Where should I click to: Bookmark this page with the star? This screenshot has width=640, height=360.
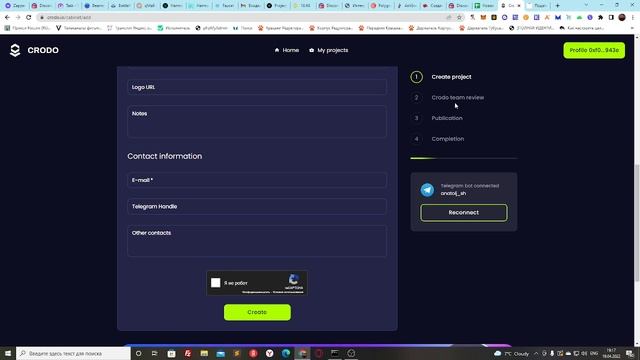459,17
